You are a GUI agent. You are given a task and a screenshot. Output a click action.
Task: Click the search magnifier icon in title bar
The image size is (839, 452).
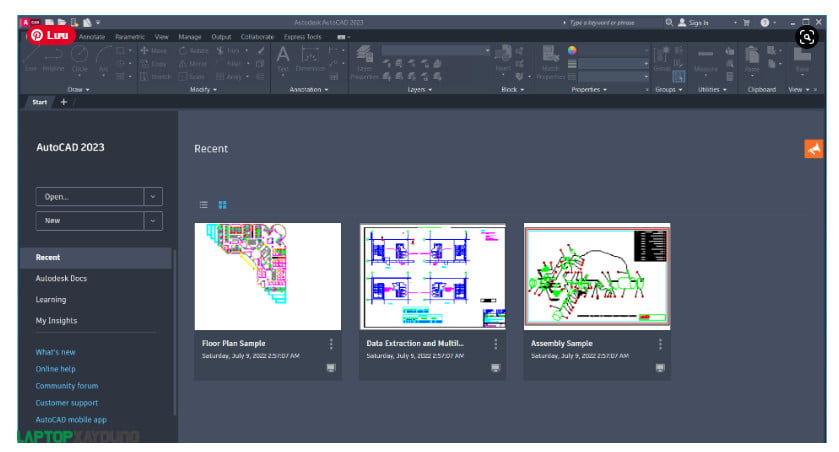coord(669,22)
